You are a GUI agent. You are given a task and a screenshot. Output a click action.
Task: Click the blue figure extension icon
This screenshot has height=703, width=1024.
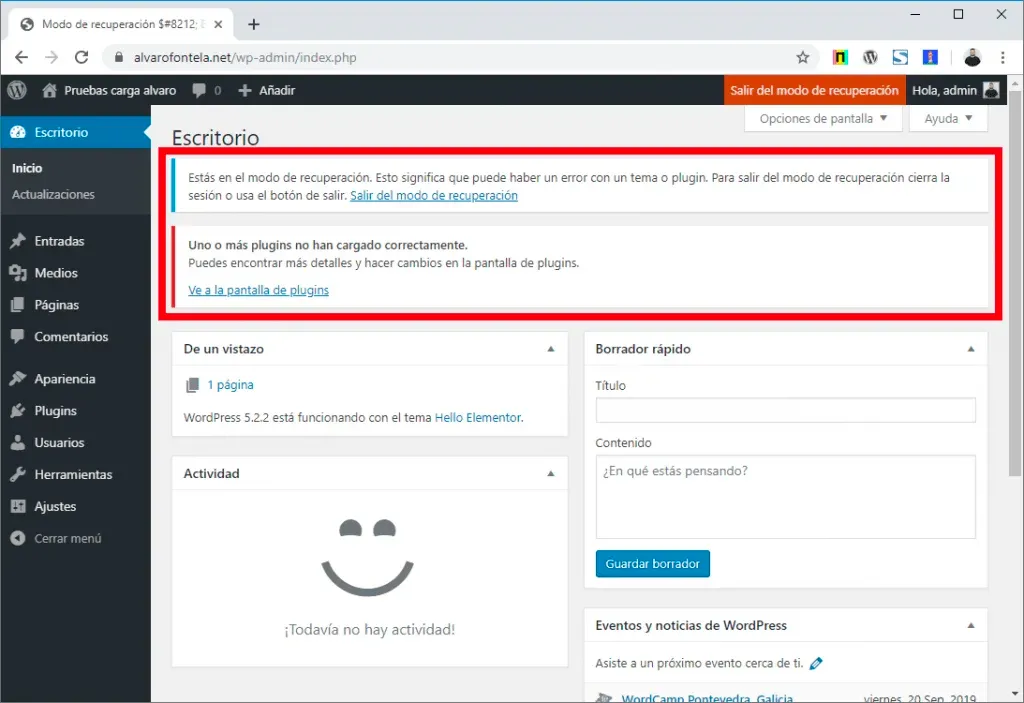(930, 57)
